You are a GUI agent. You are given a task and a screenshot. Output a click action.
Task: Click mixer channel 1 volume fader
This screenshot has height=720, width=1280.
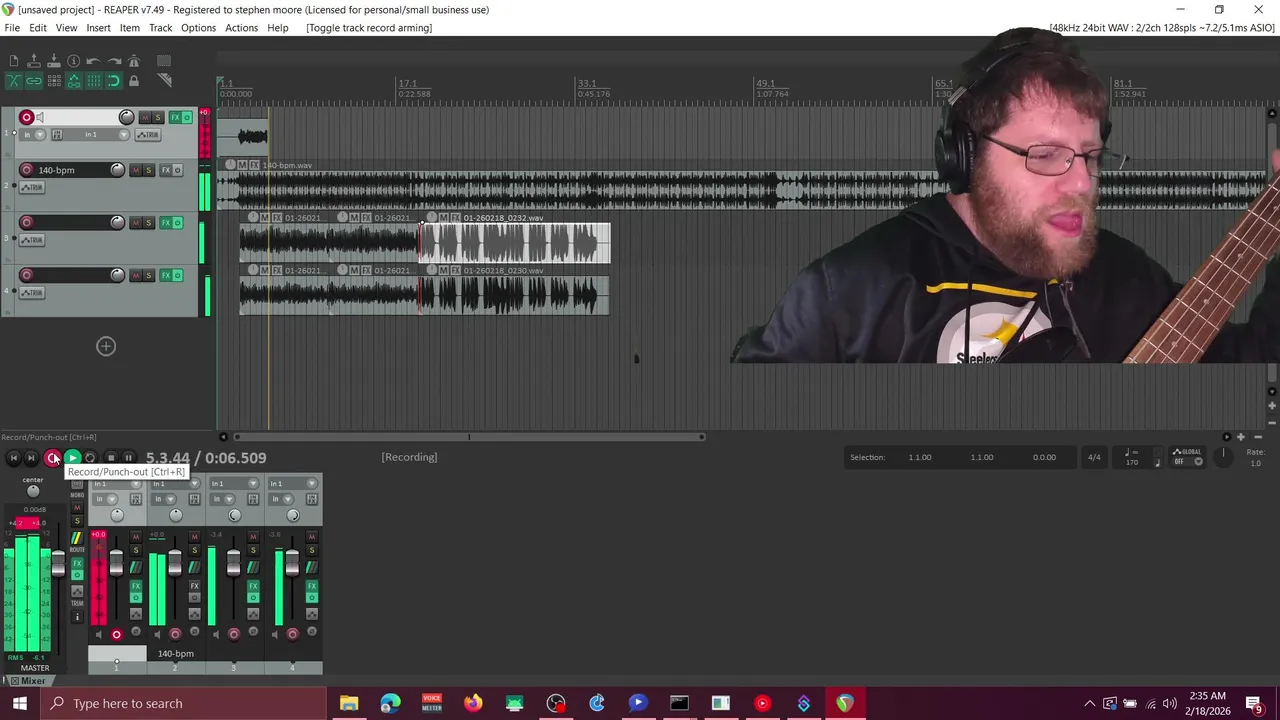coord(116,562)
